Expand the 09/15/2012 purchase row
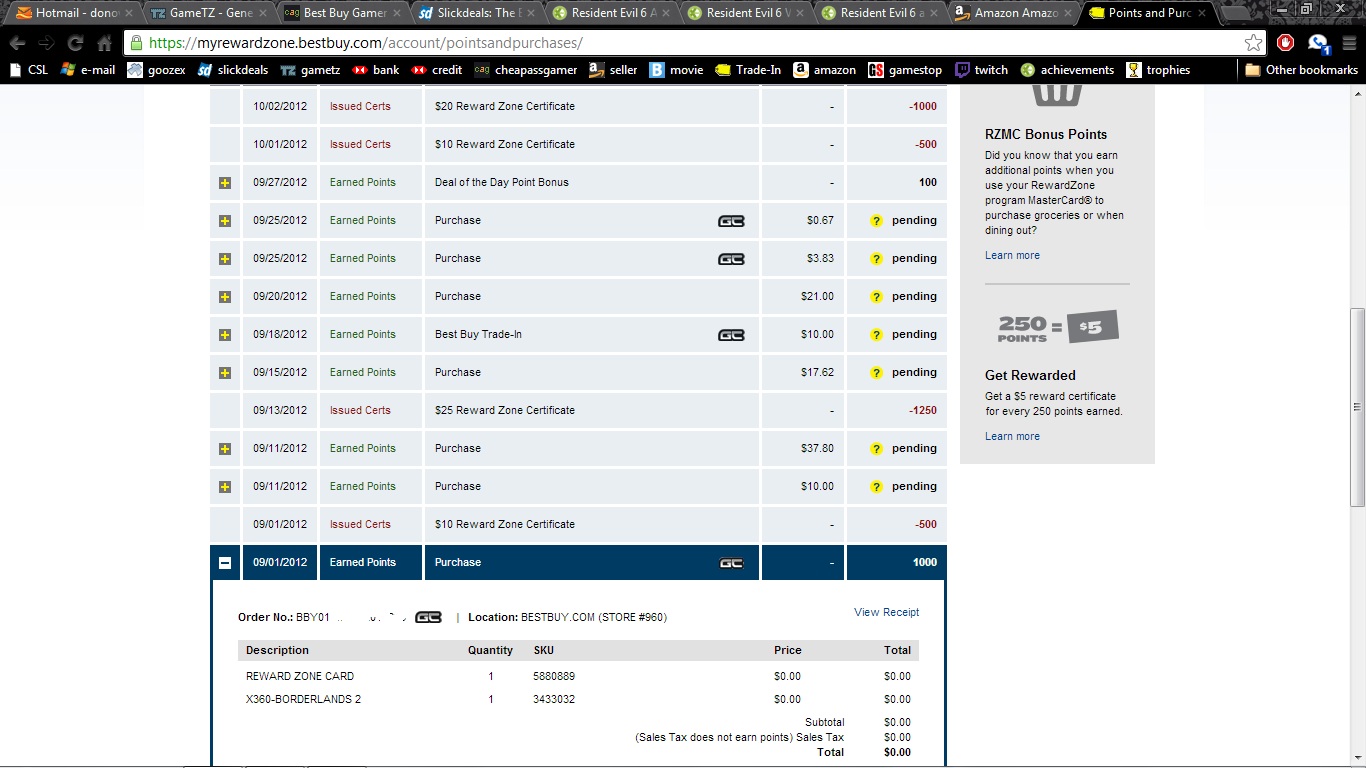Image resolution: width=1366 pixels, height=768 pixels. pyautogui.click(x=225, y=373)
